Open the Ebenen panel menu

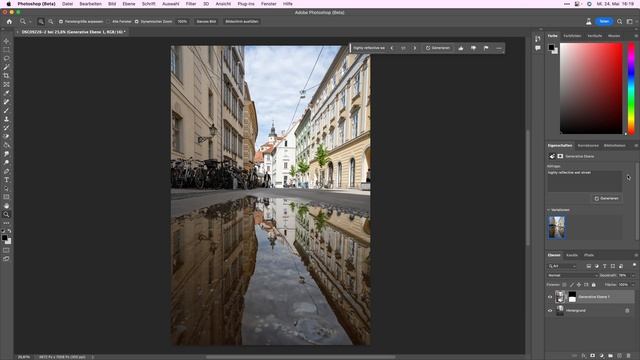point(636,256)
